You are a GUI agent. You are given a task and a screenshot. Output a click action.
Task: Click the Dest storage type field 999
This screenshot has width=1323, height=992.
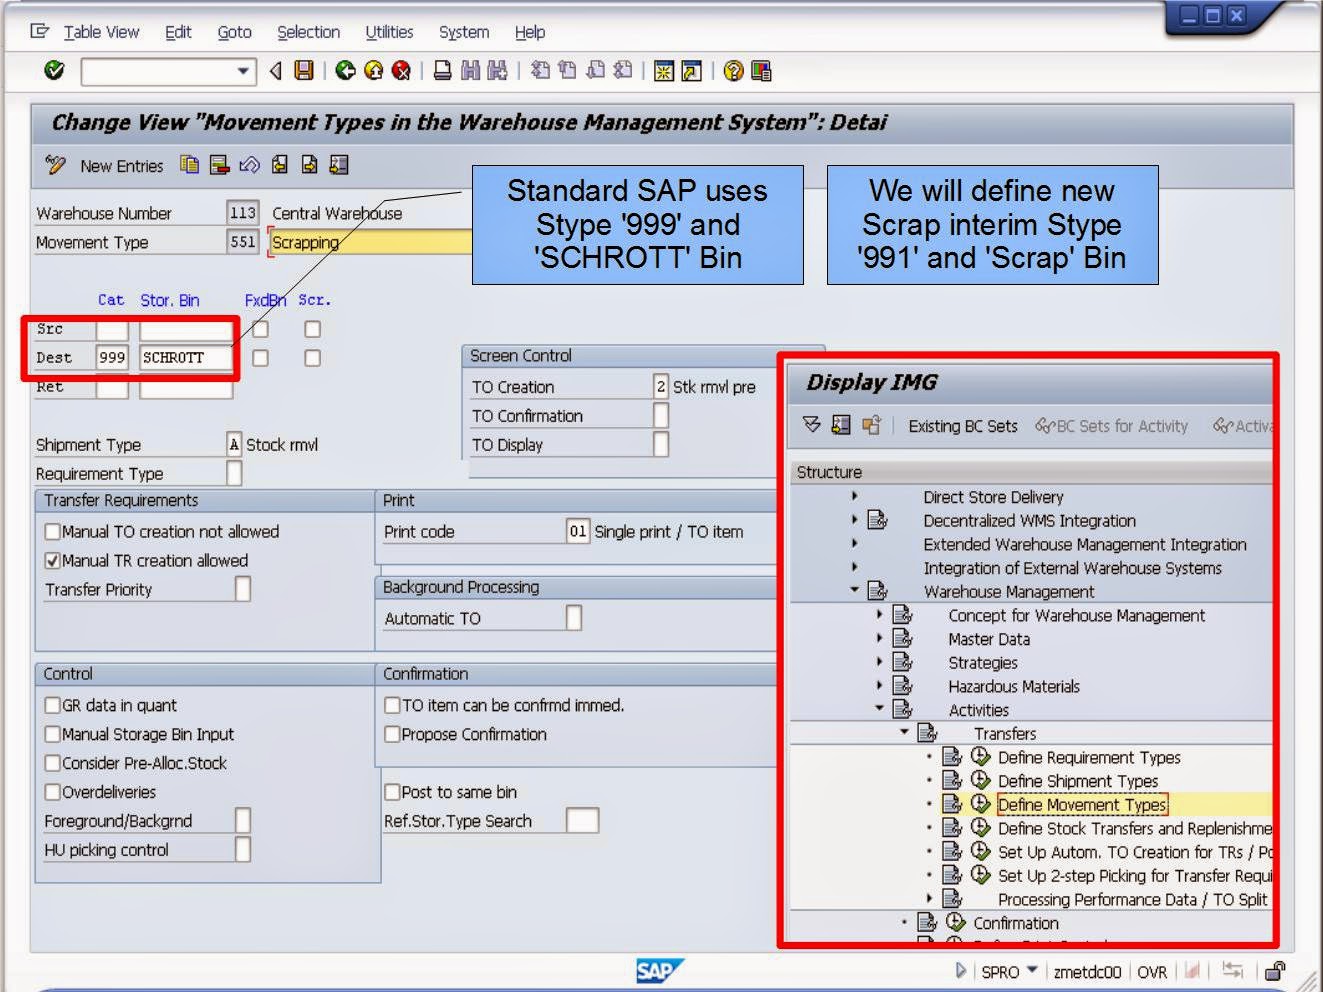click(x=112, y=357)
